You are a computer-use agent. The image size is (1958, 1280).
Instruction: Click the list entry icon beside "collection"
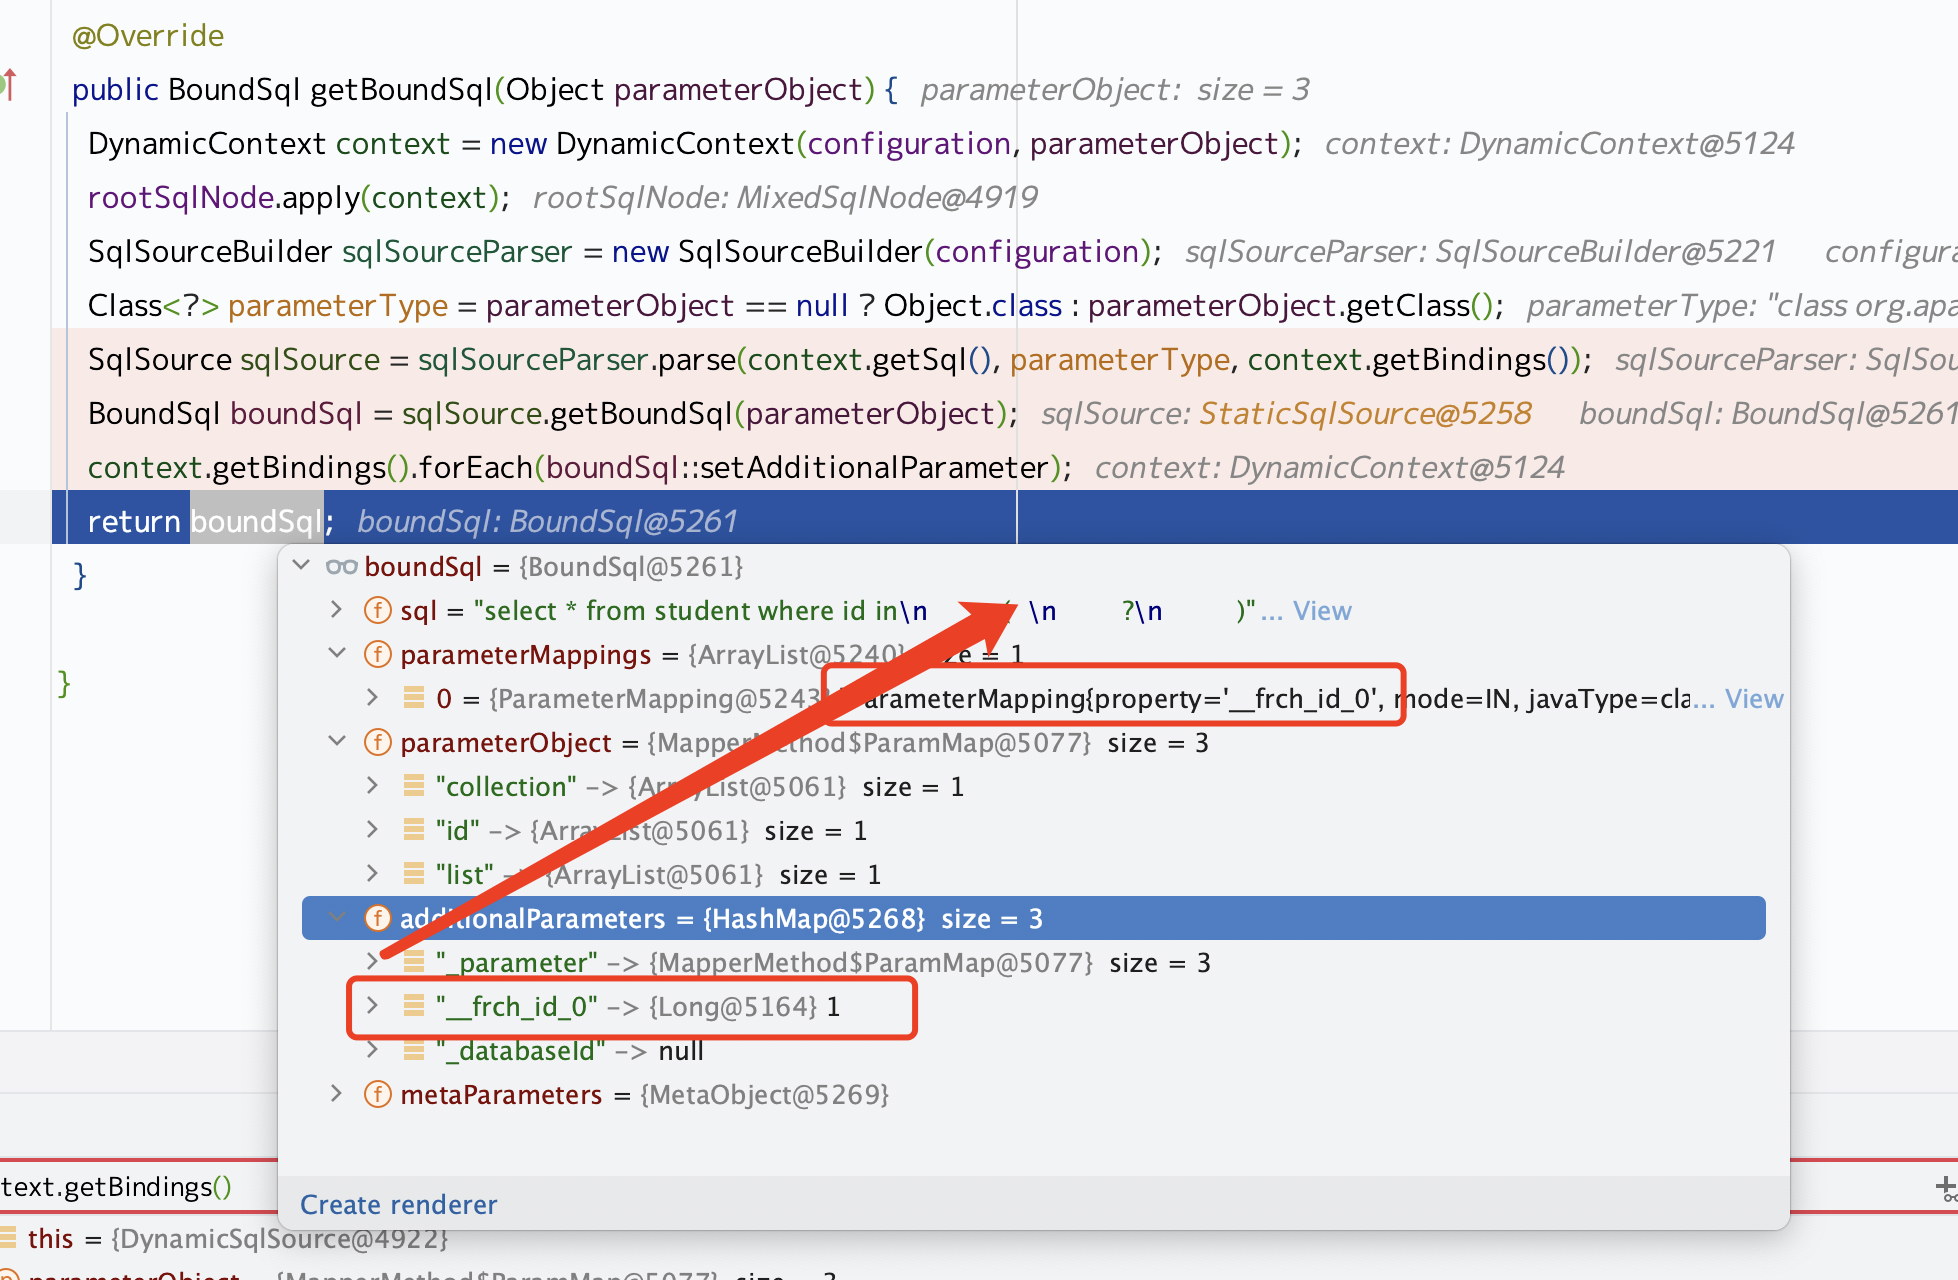(413, 786)
